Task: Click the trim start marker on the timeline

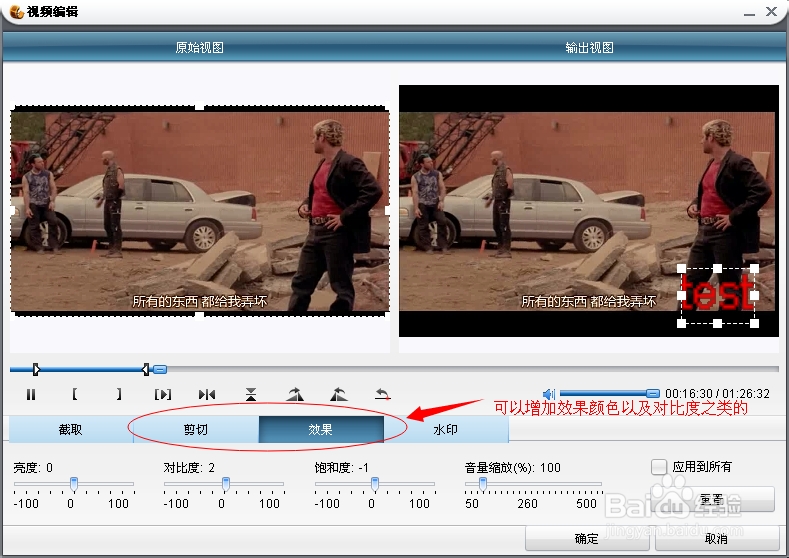Action: click(x=36, y=370)
